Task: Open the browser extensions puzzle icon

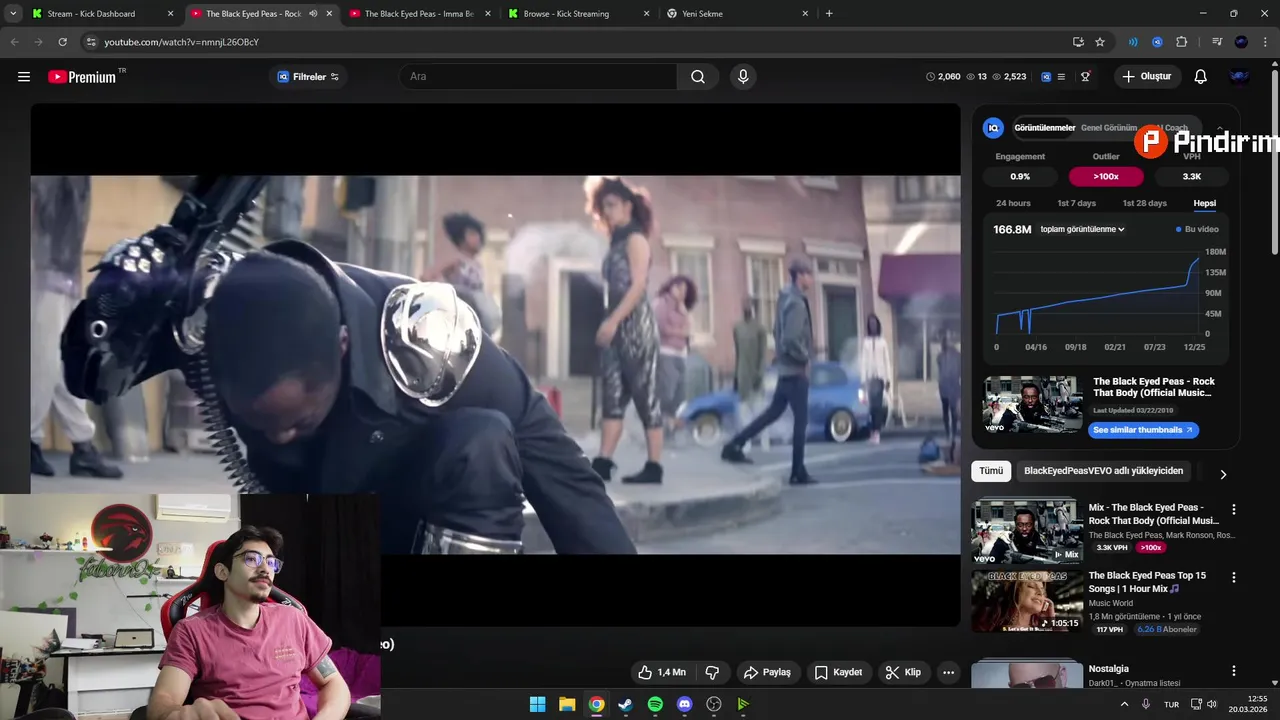Action: (x=1181, y=42)
